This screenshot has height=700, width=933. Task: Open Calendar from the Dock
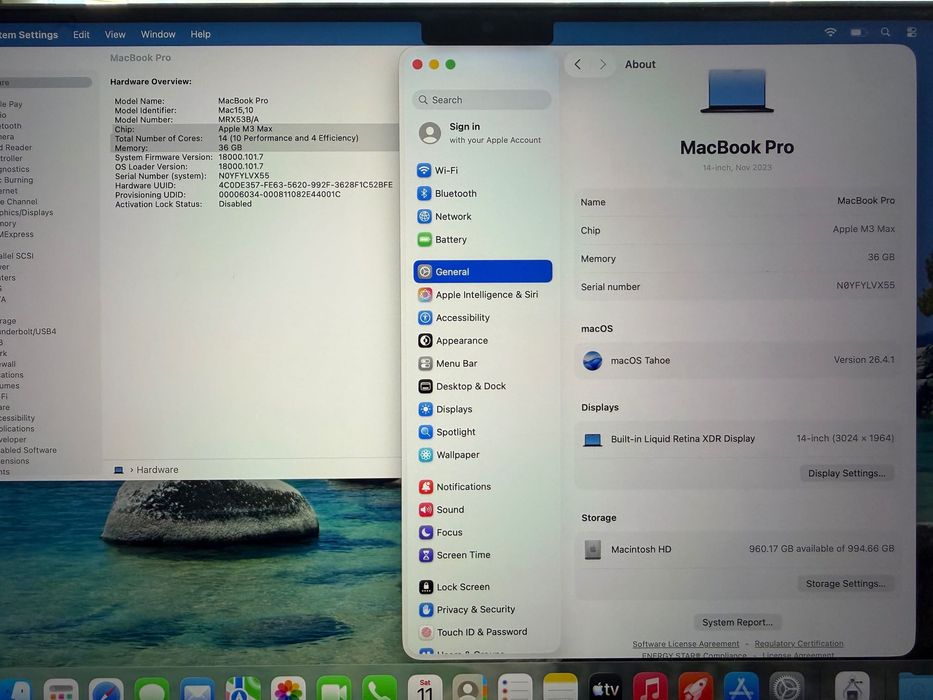[425, 688]
